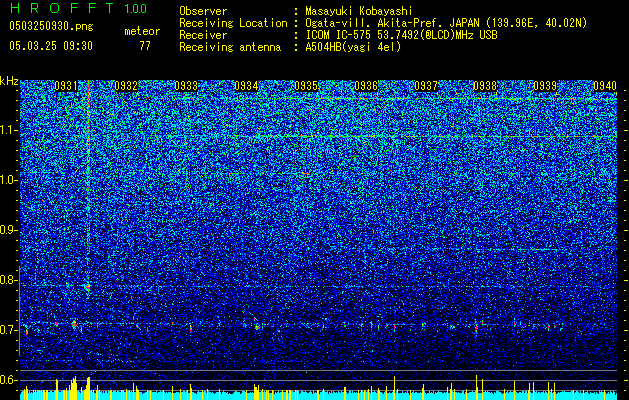Click the Receiver field label
Screen dimensions: 629x400
(203, 35)
